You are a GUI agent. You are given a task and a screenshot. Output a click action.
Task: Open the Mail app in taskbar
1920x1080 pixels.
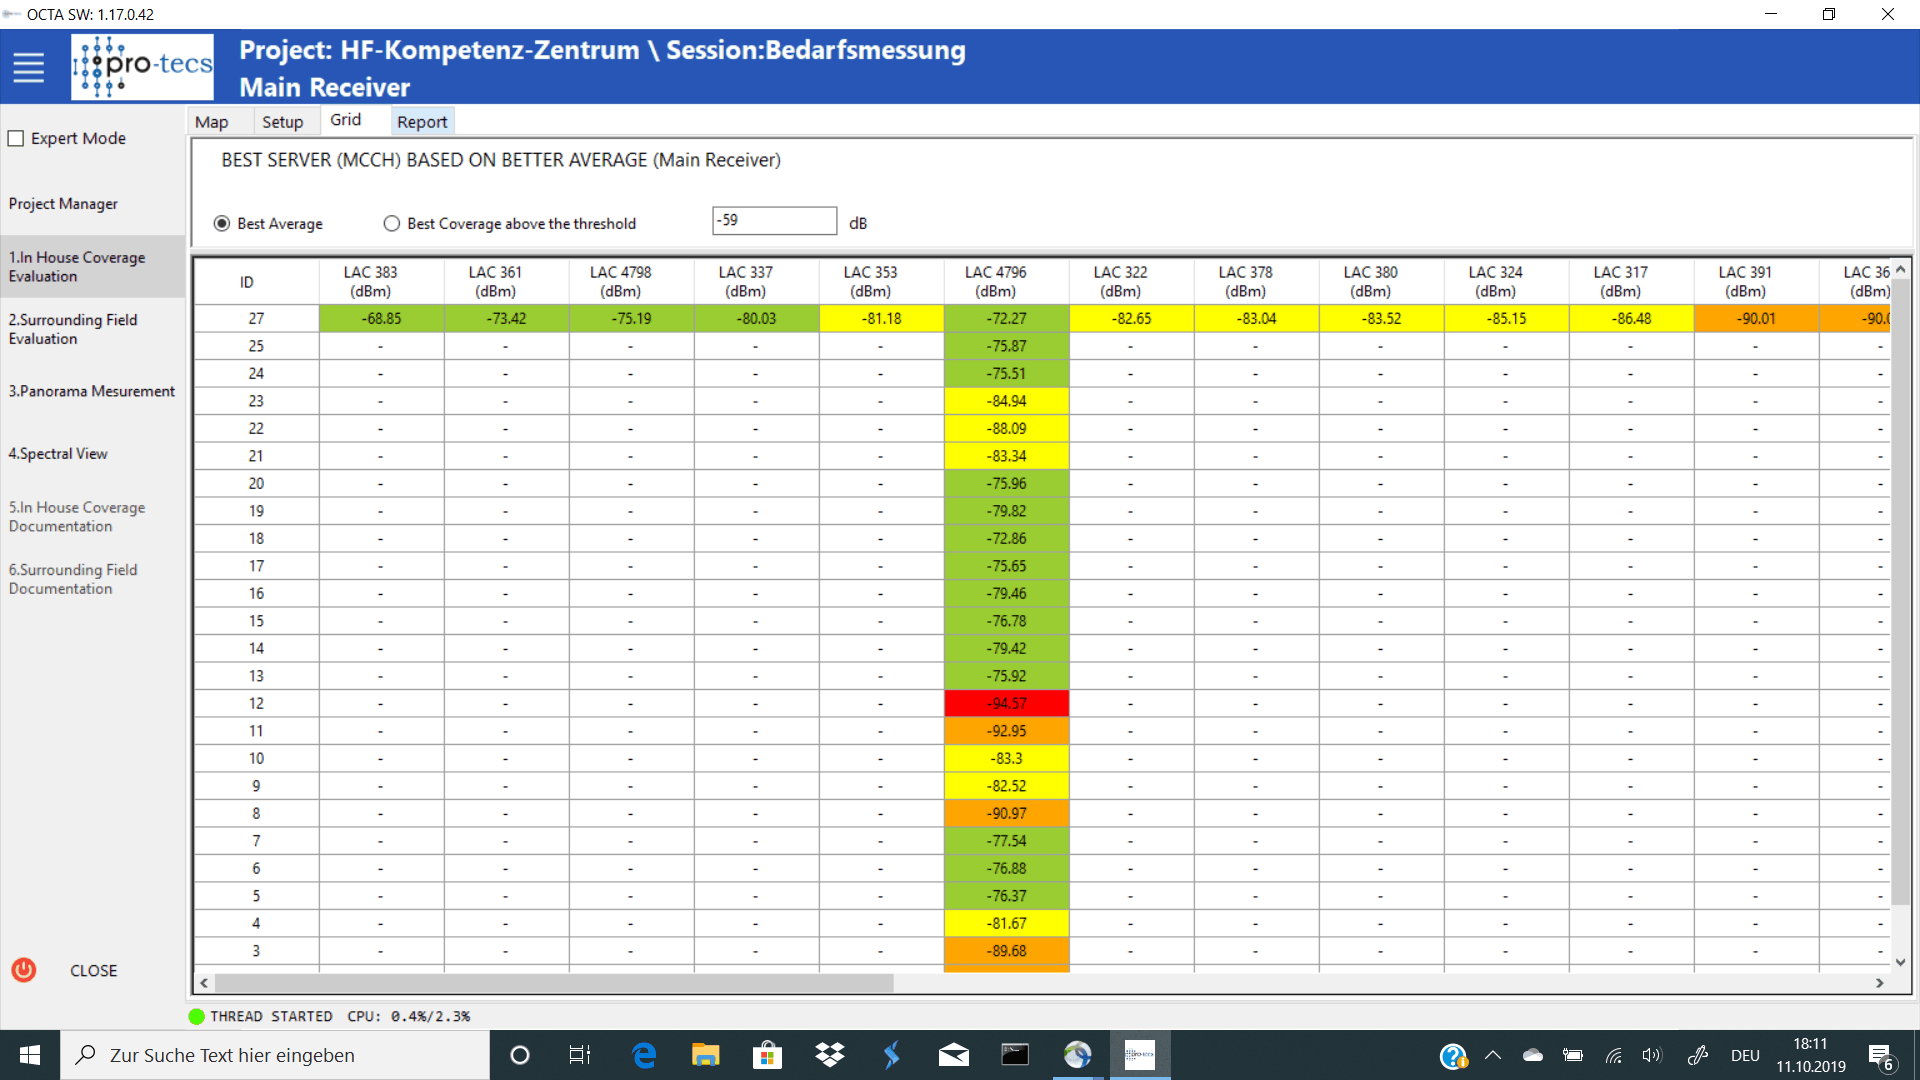pos(953,1055)
